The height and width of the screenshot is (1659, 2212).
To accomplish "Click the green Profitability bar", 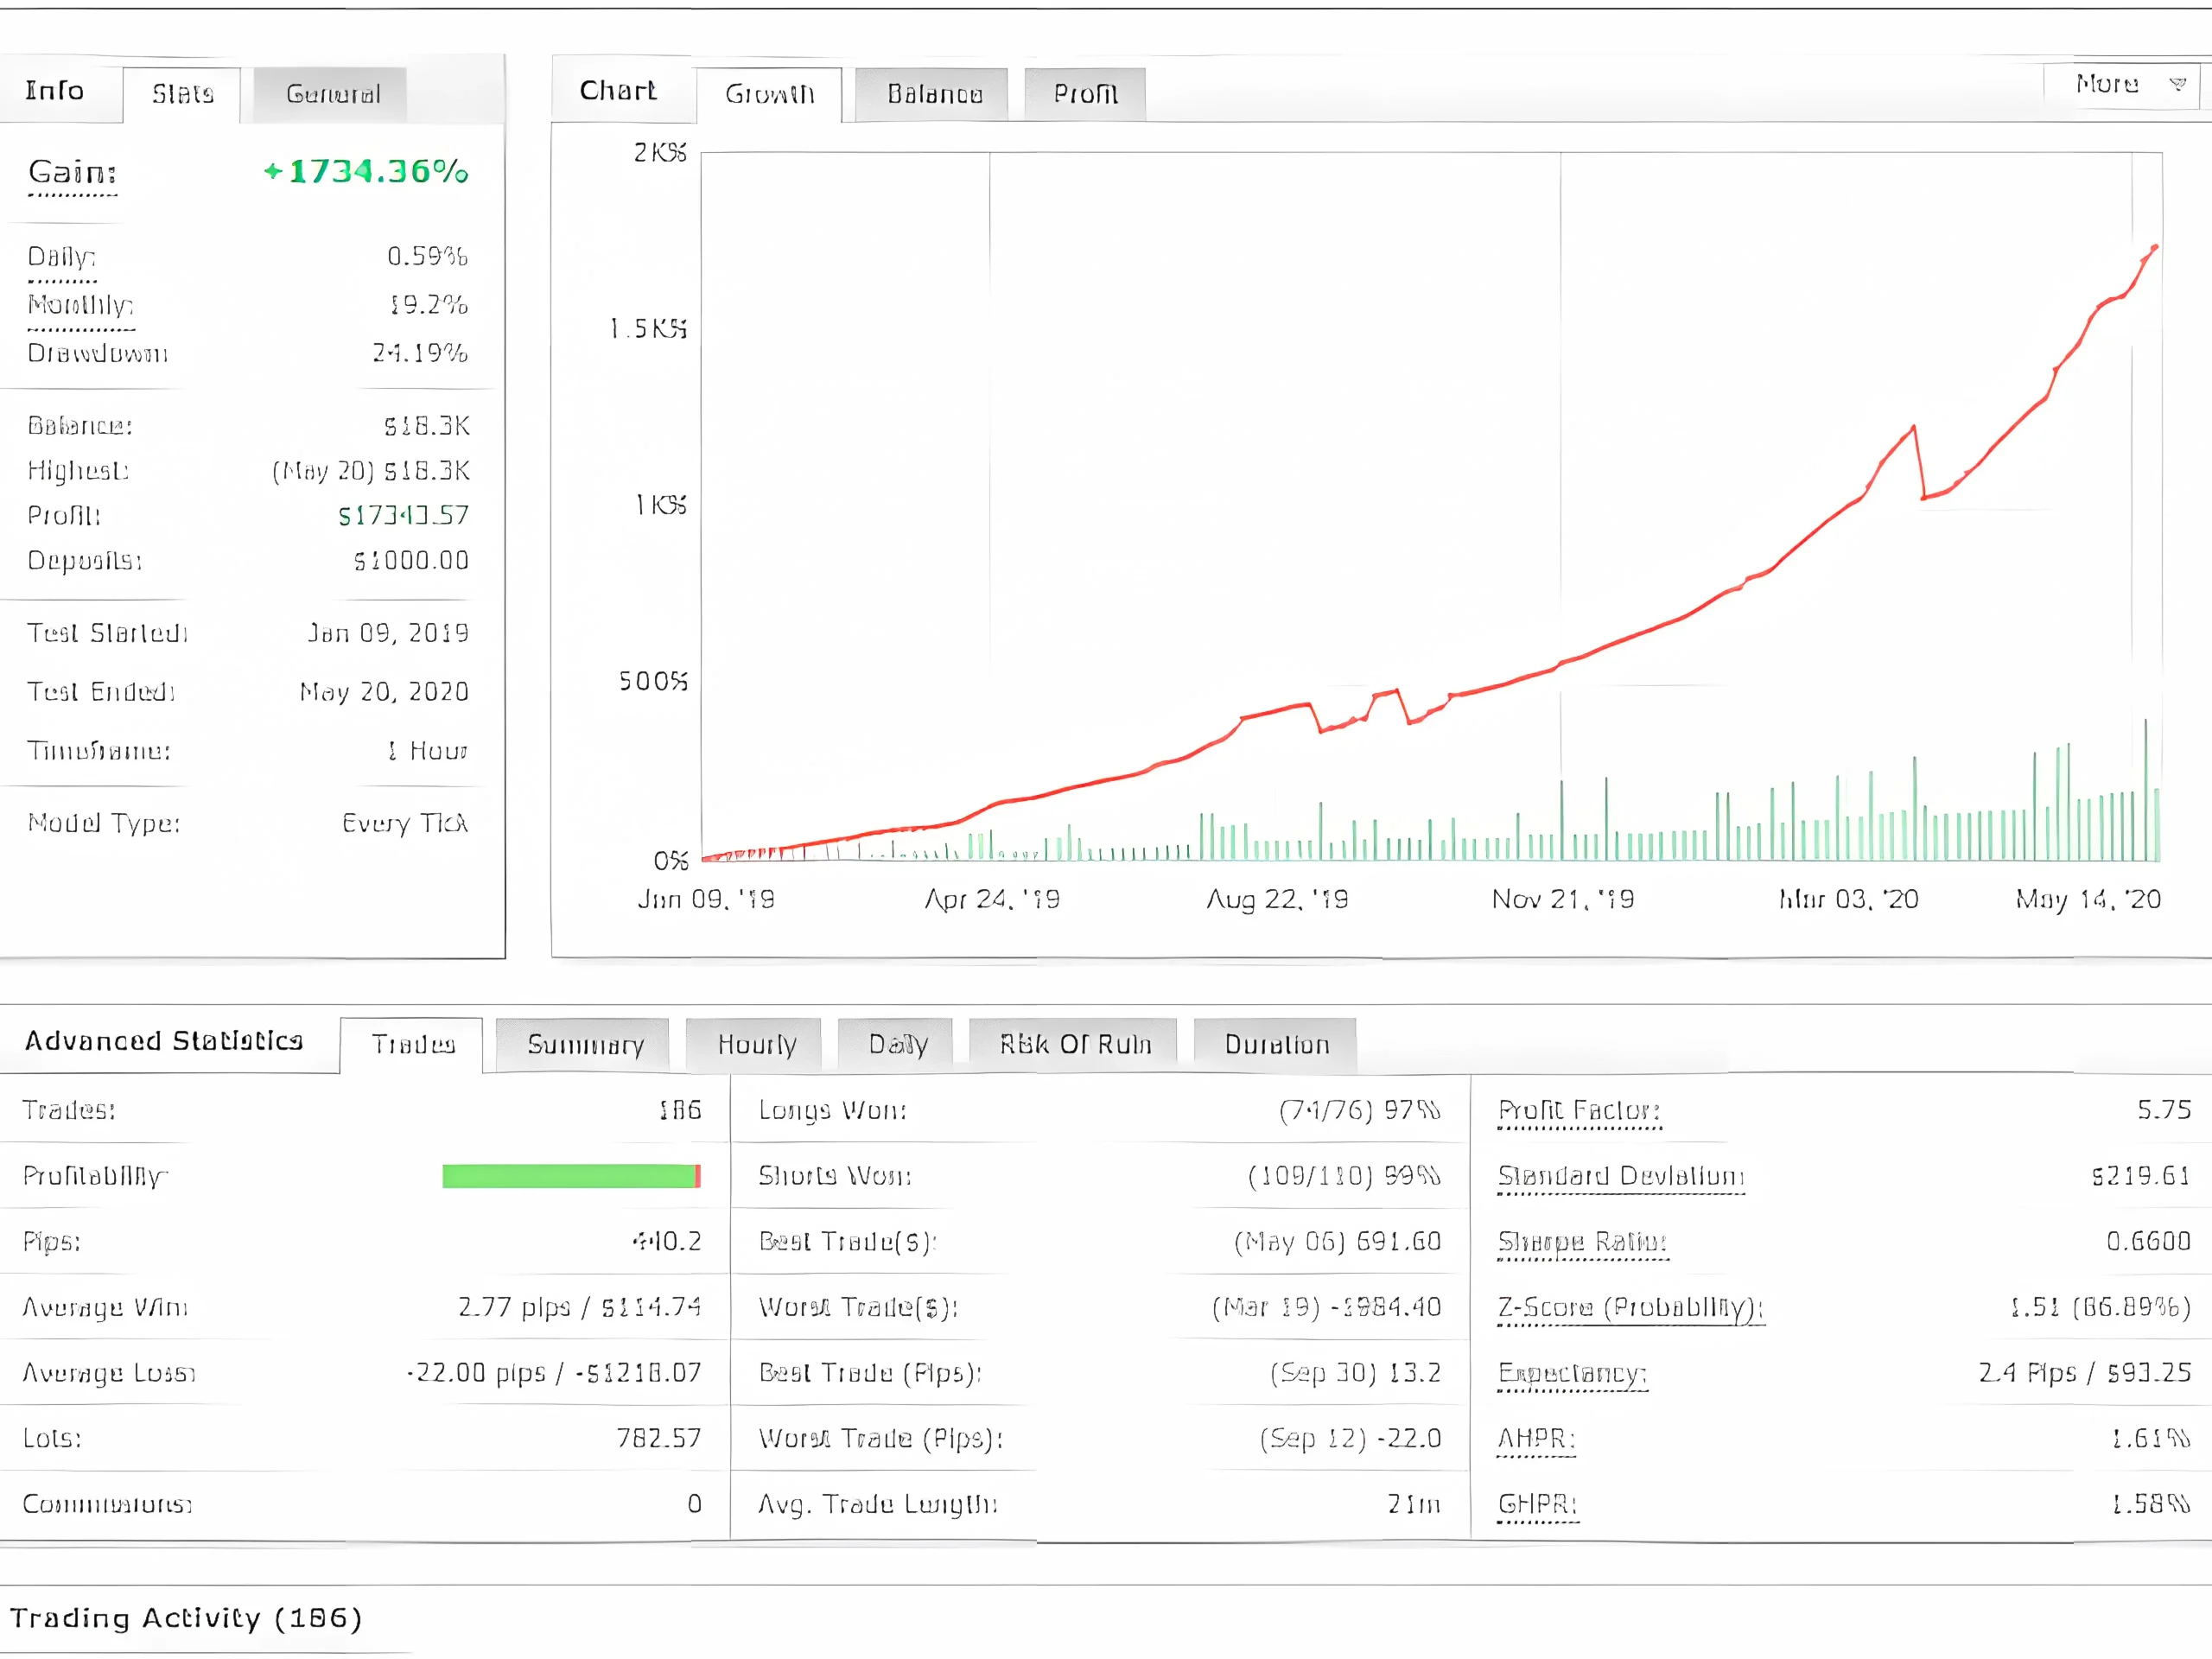I will [x=568, y=1176].
